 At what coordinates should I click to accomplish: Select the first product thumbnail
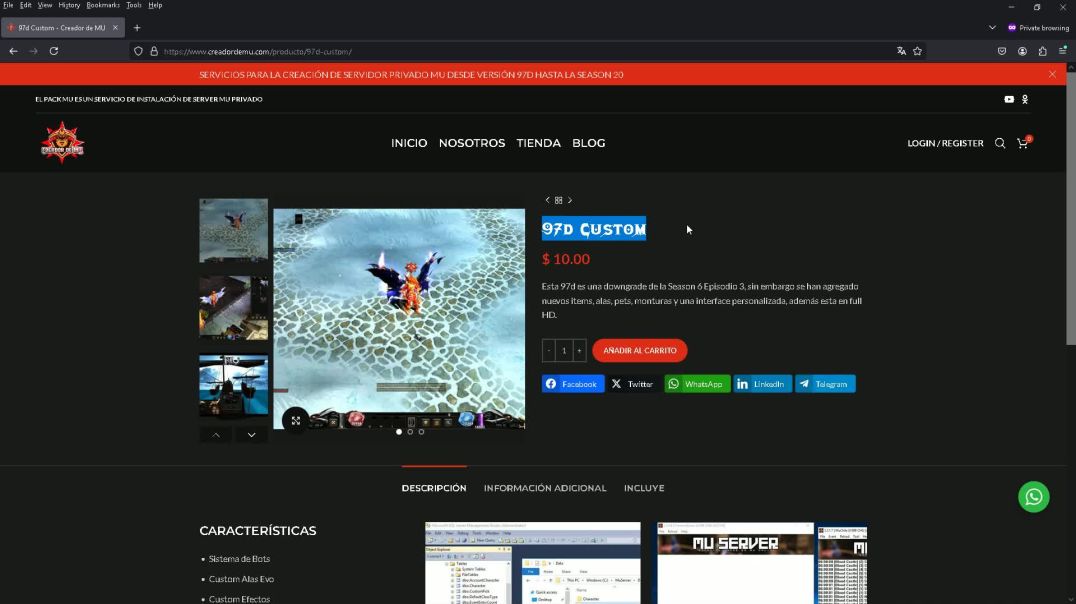pyautogui.click(x=233, y=231)
